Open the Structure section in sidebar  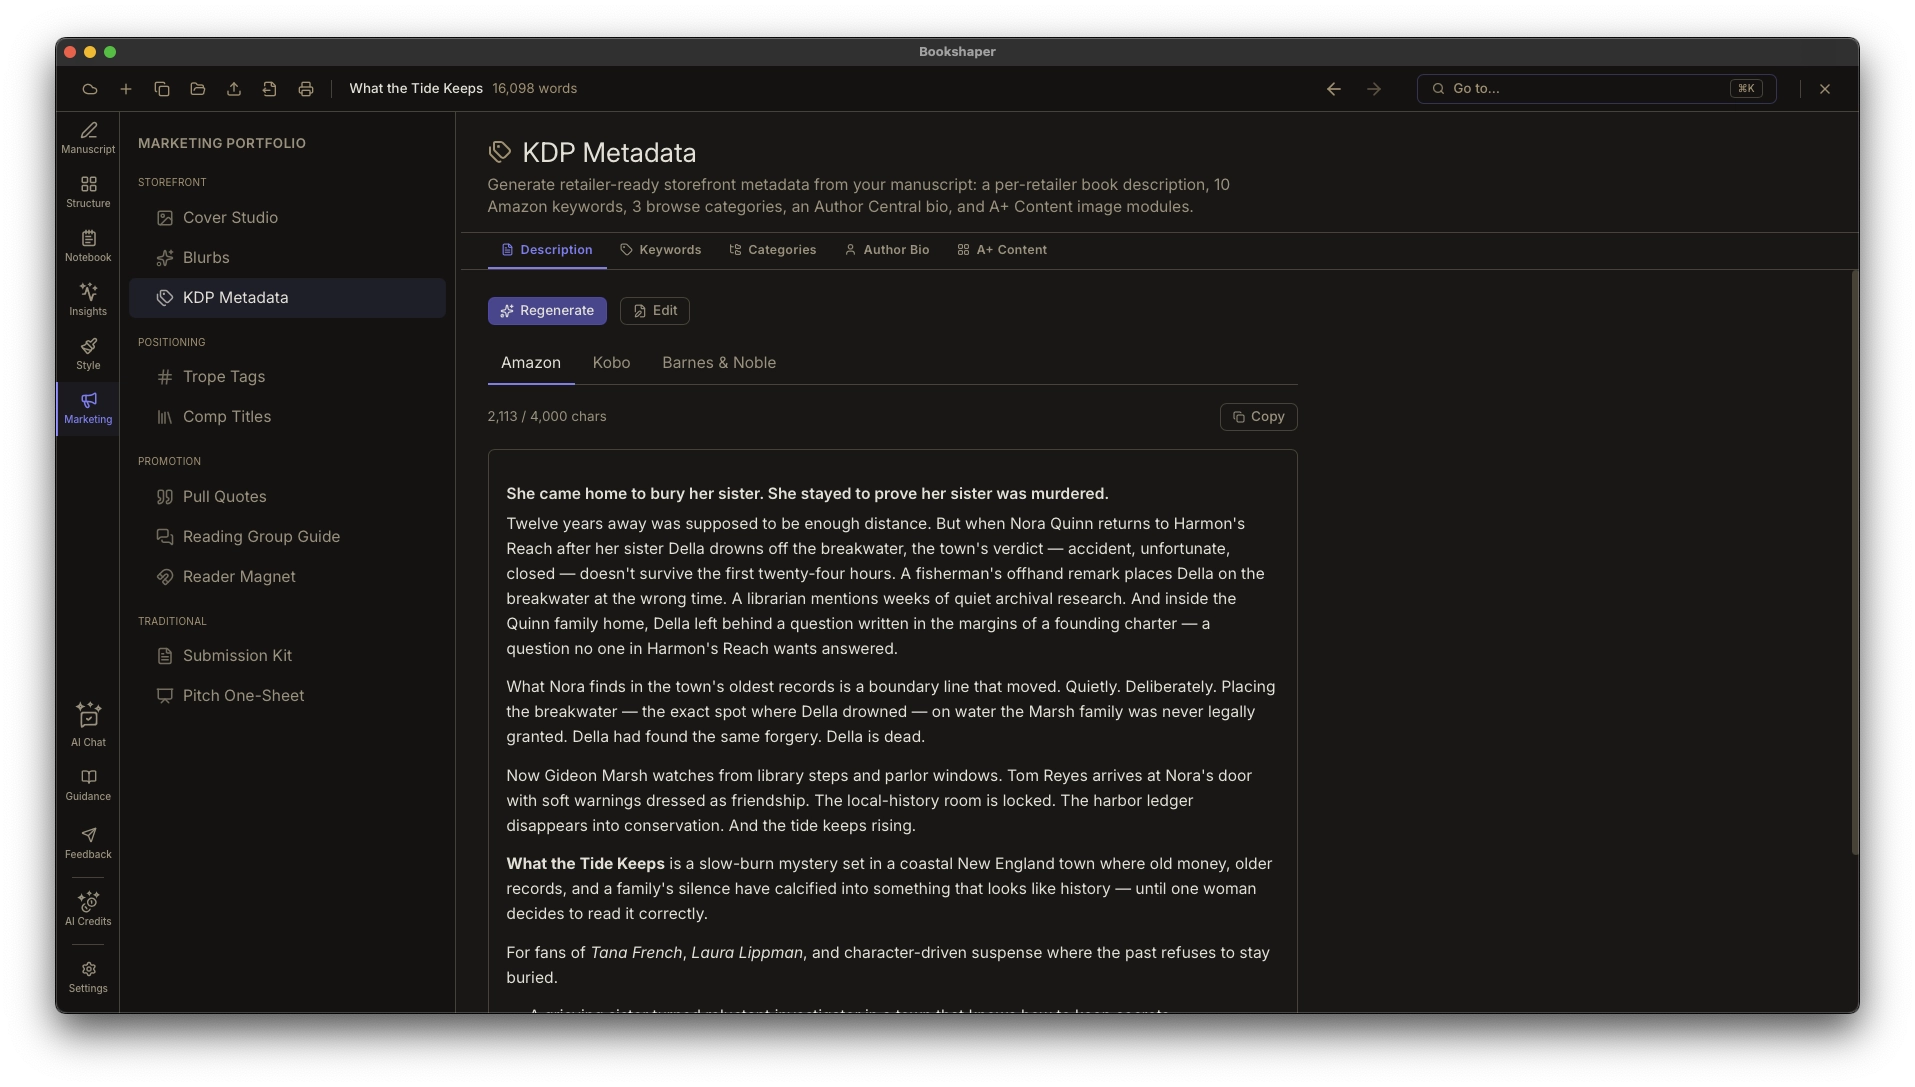[x=88, y=192]
